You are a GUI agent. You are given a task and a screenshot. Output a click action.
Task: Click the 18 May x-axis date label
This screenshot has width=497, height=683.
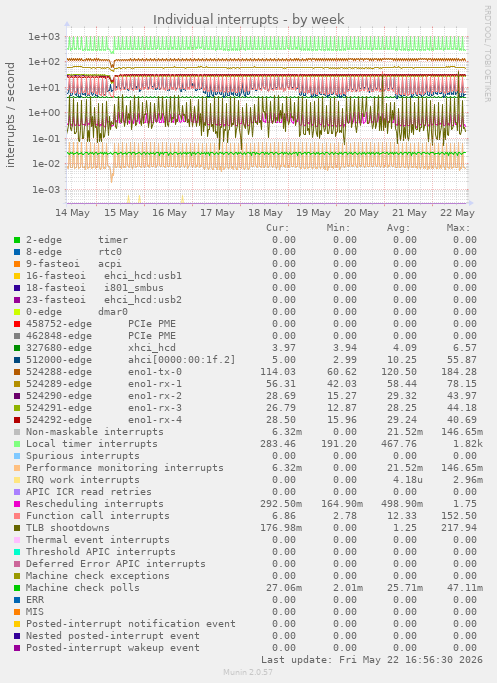(x=265, y=213)
